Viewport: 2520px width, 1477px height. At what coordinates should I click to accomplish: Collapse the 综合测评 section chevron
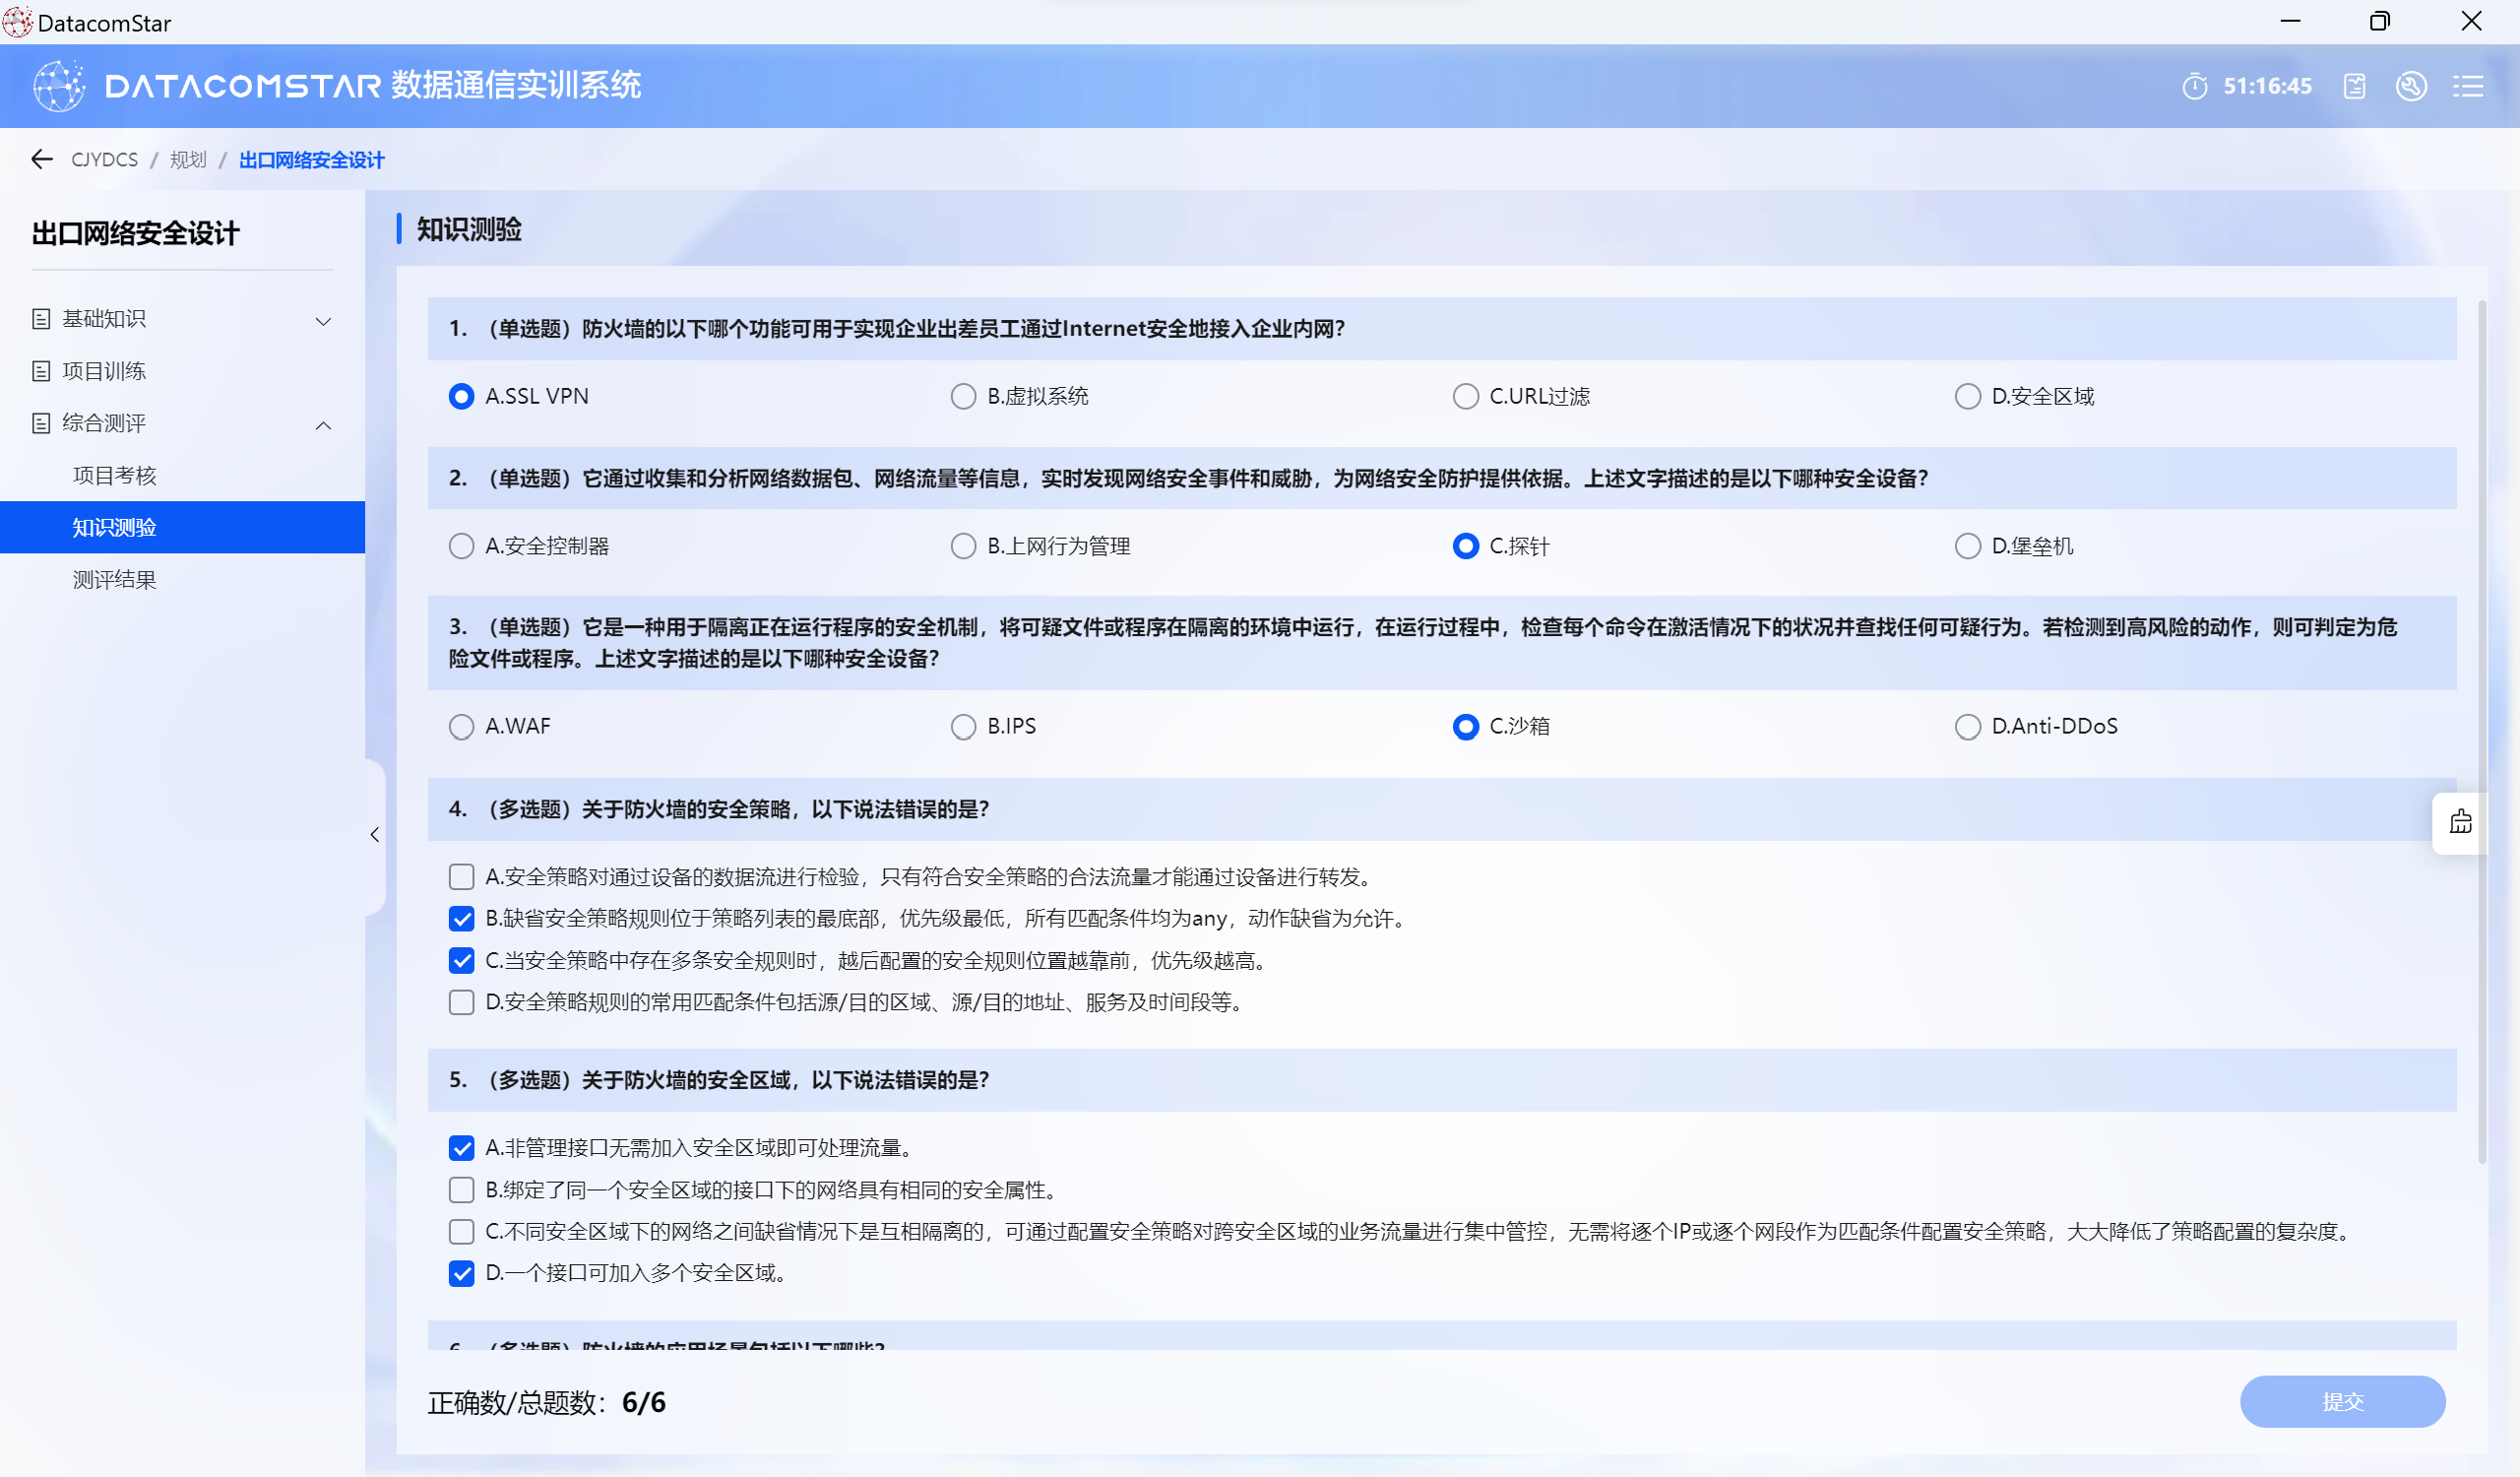[323, 425]
